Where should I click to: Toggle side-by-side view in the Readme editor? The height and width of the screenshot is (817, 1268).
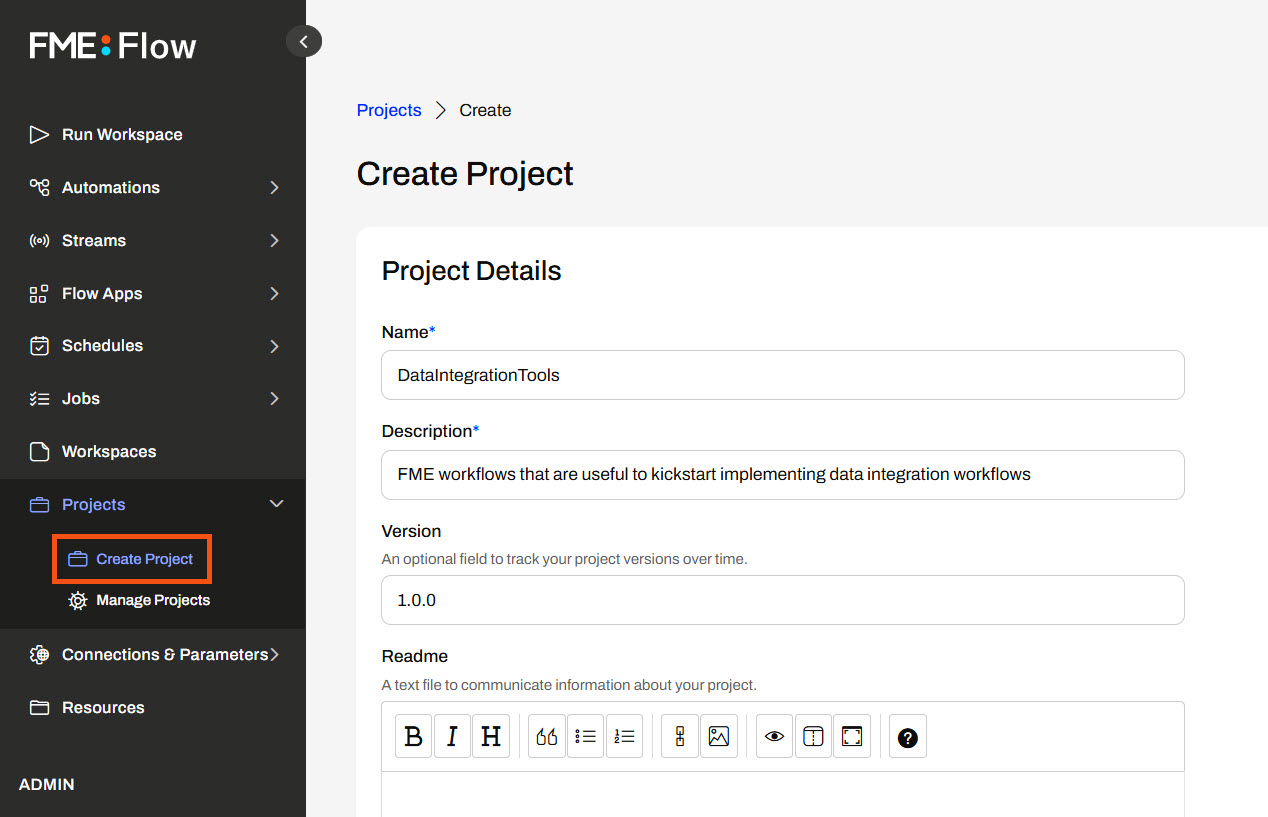[813, 737]
